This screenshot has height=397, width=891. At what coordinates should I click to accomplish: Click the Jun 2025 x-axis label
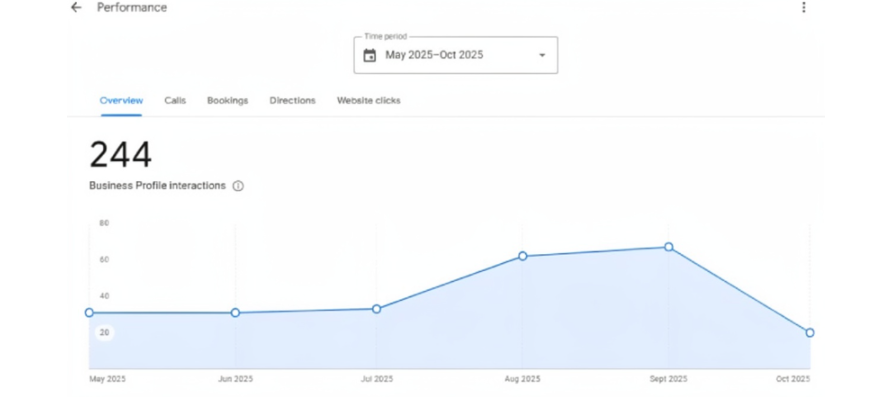click(235, 379)
